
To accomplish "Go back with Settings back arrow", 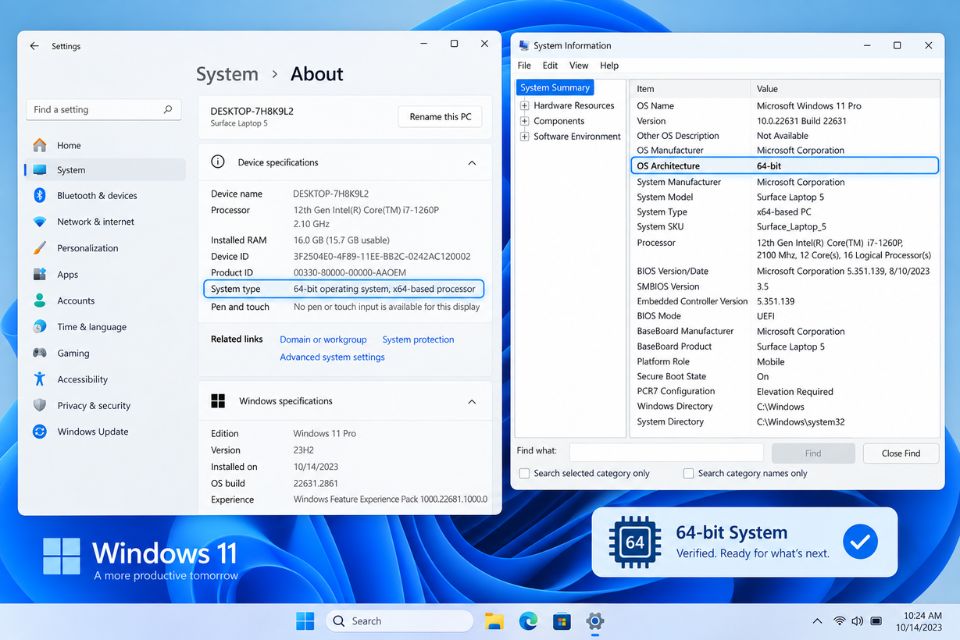I will point(34,46).
